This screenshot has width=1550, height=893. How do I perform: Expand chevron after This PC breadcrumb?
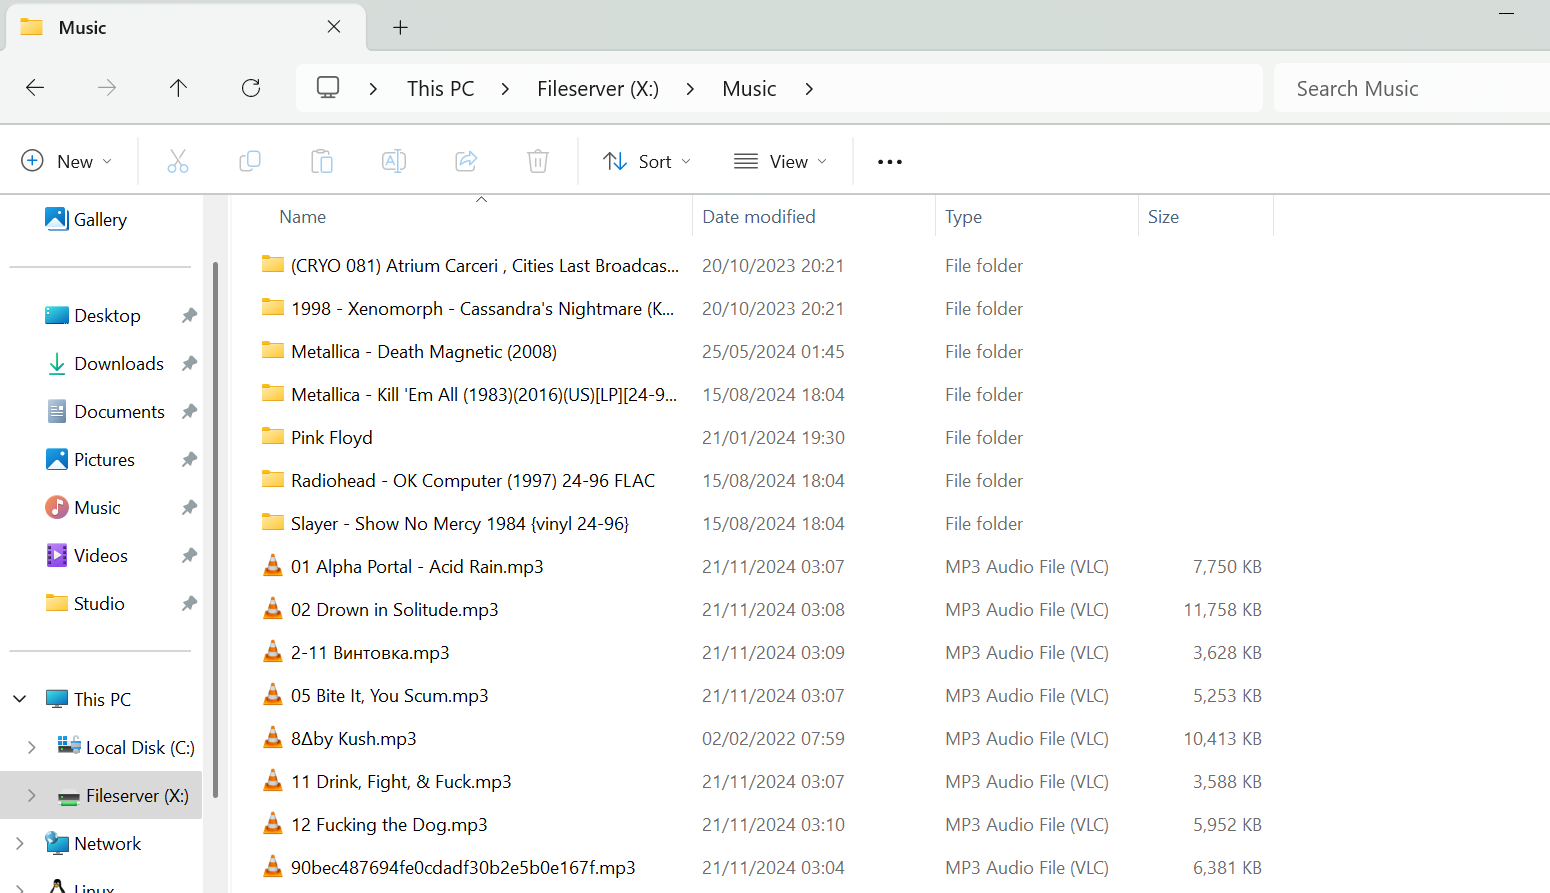(505, 89)
